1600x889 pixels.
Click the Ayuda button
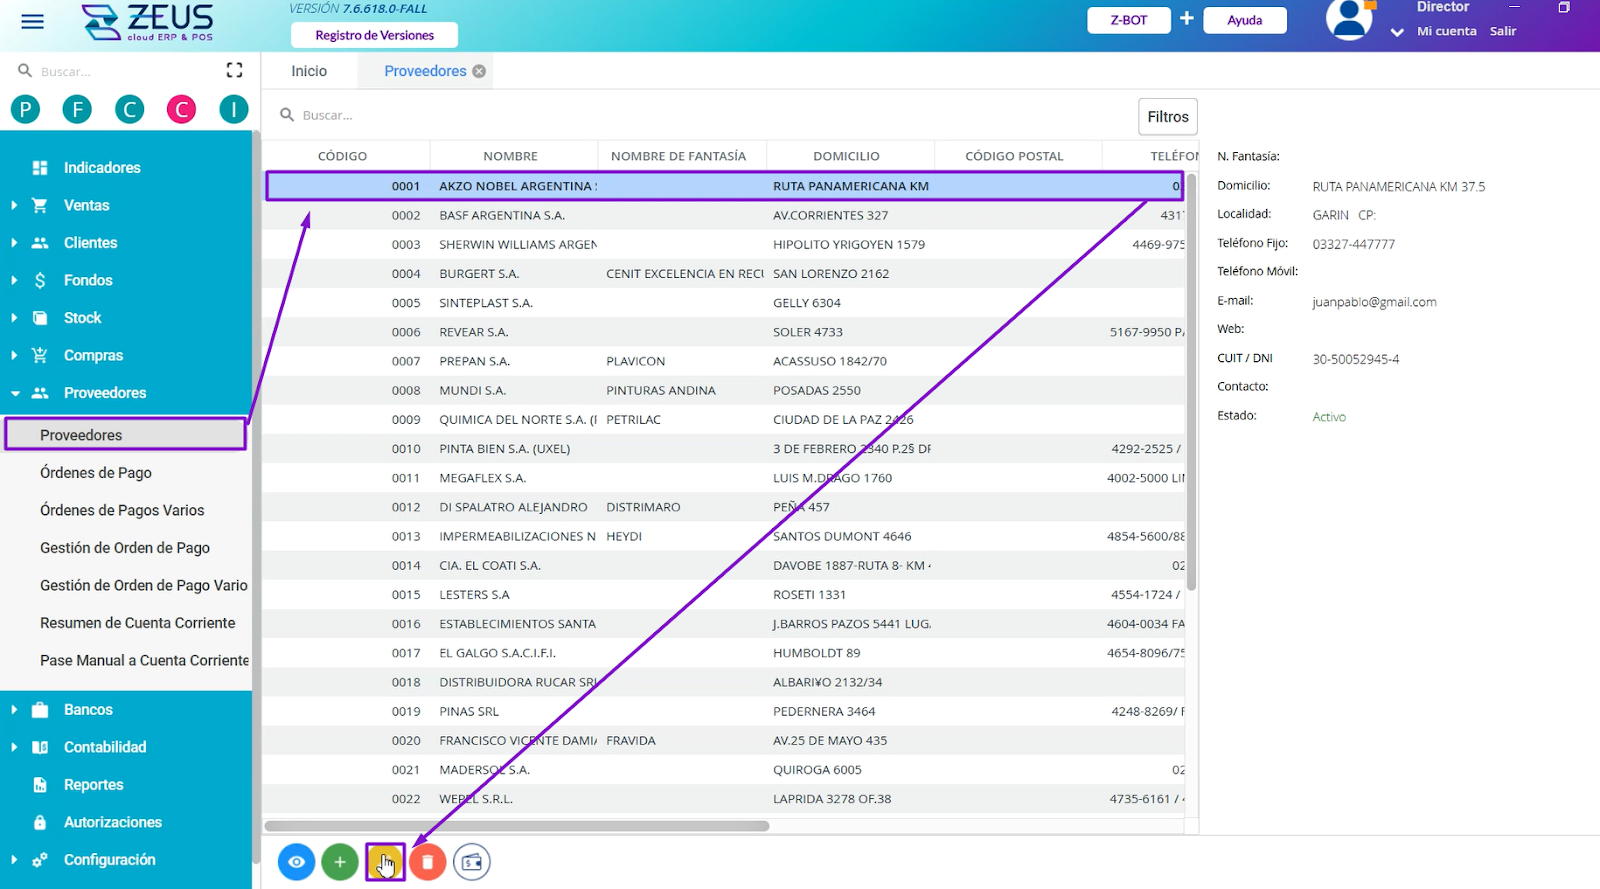tap(1244, 20)
